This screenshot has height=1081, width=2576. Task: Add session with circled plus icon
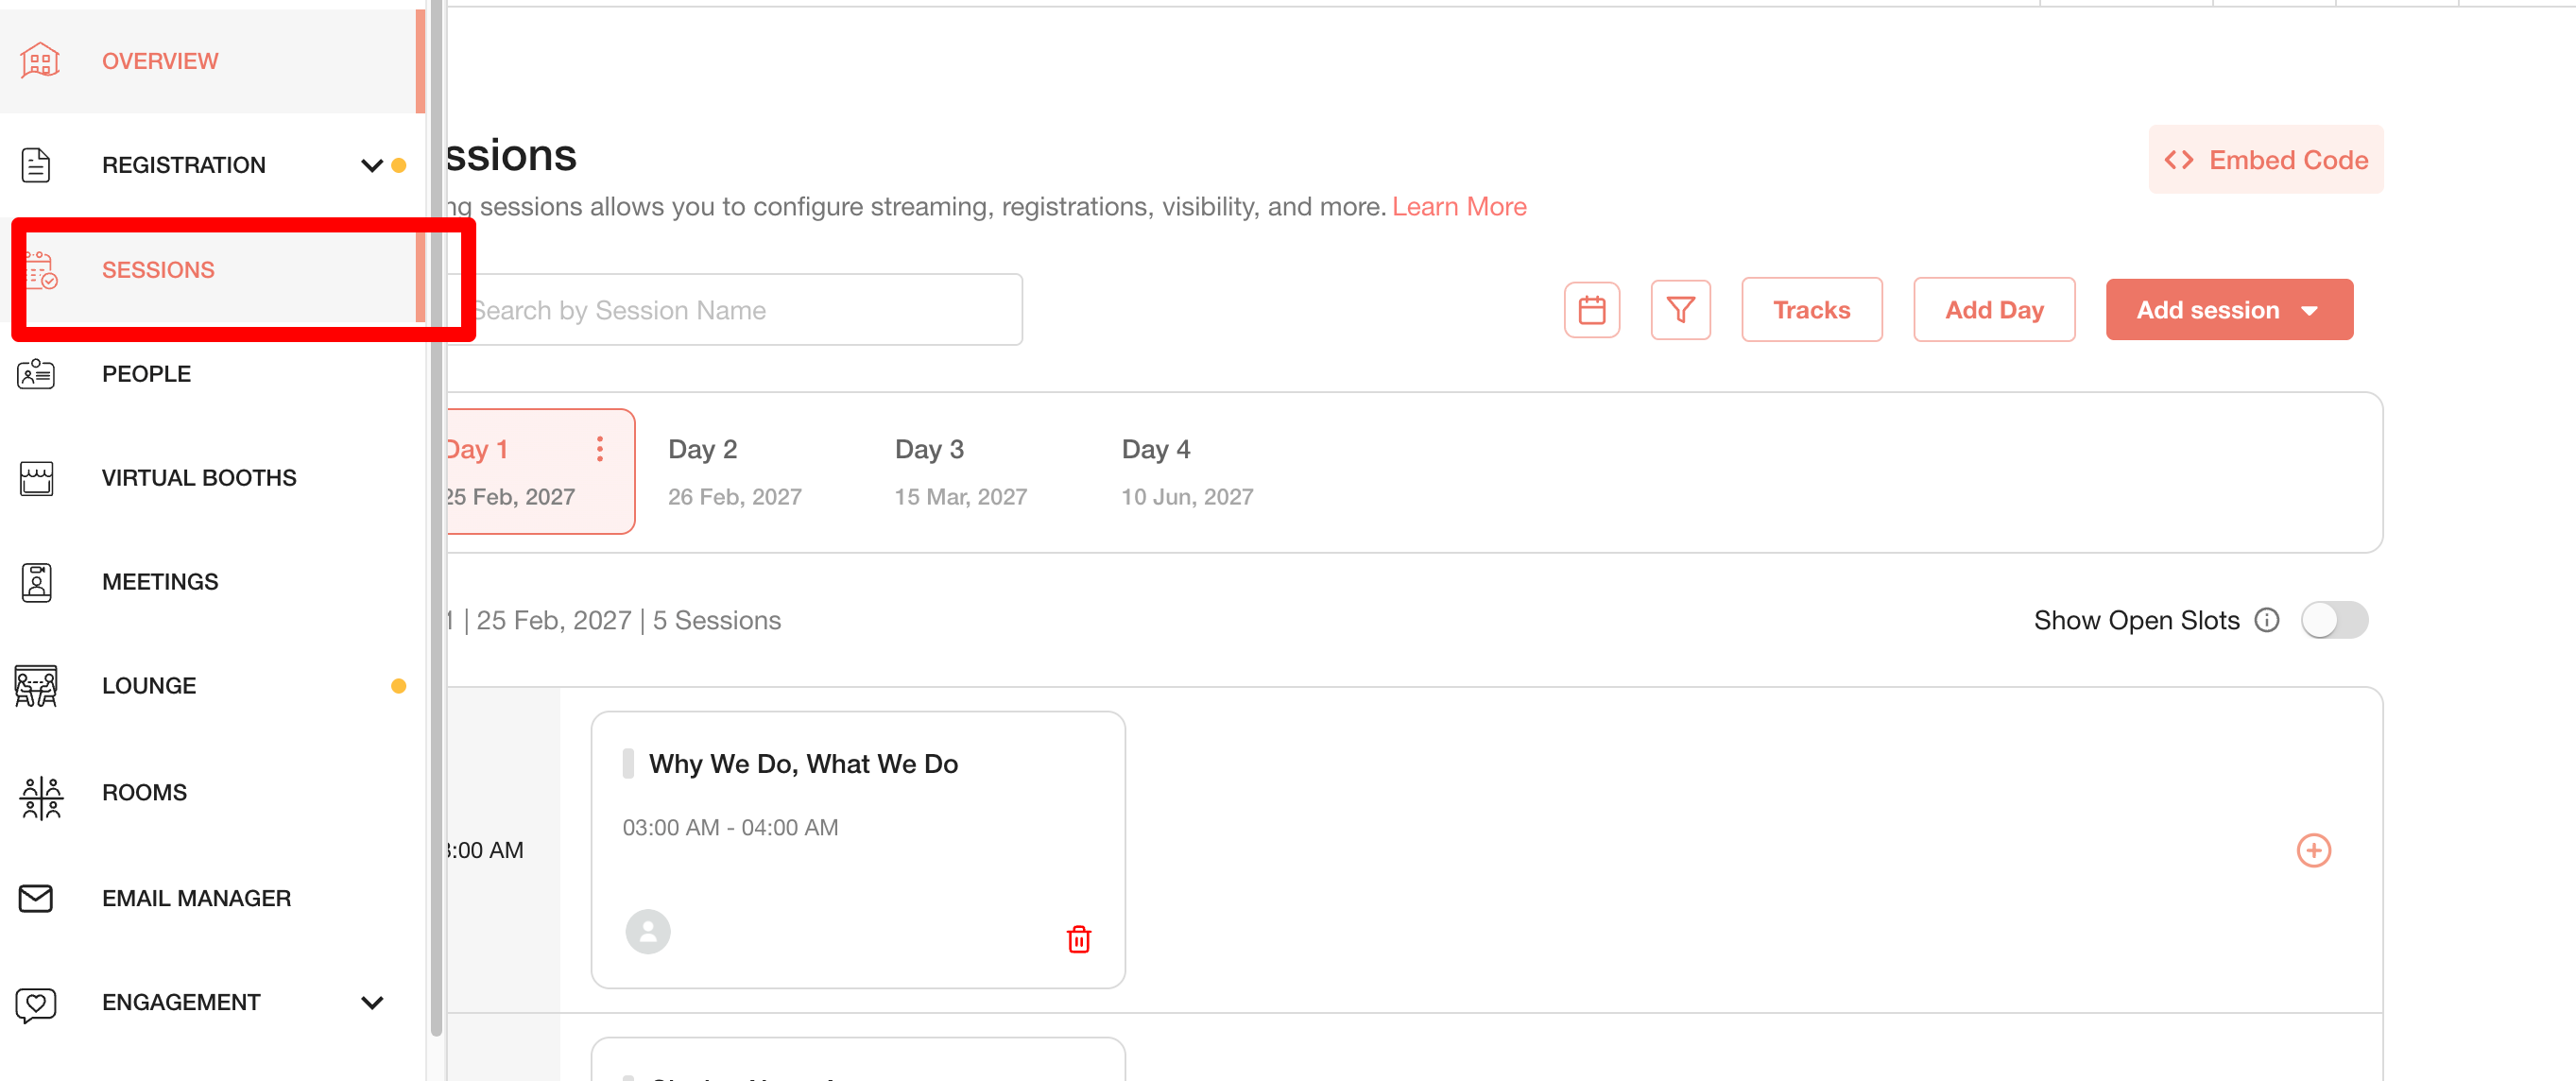(2314, 850)
